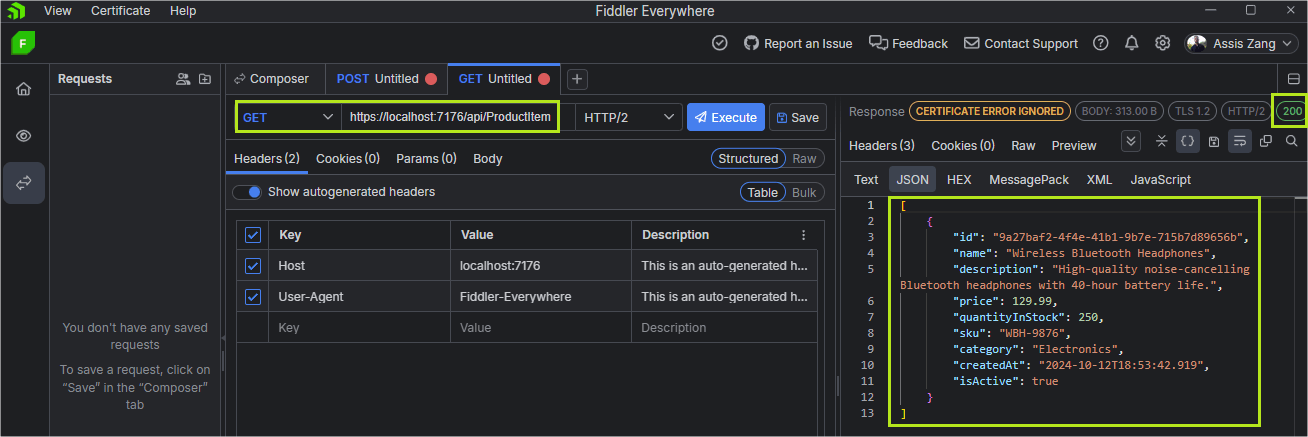The width and height of the screenshot is (1308, 437).
Task: Save the response body with disk icon
Action: (x=1214, y=141)
